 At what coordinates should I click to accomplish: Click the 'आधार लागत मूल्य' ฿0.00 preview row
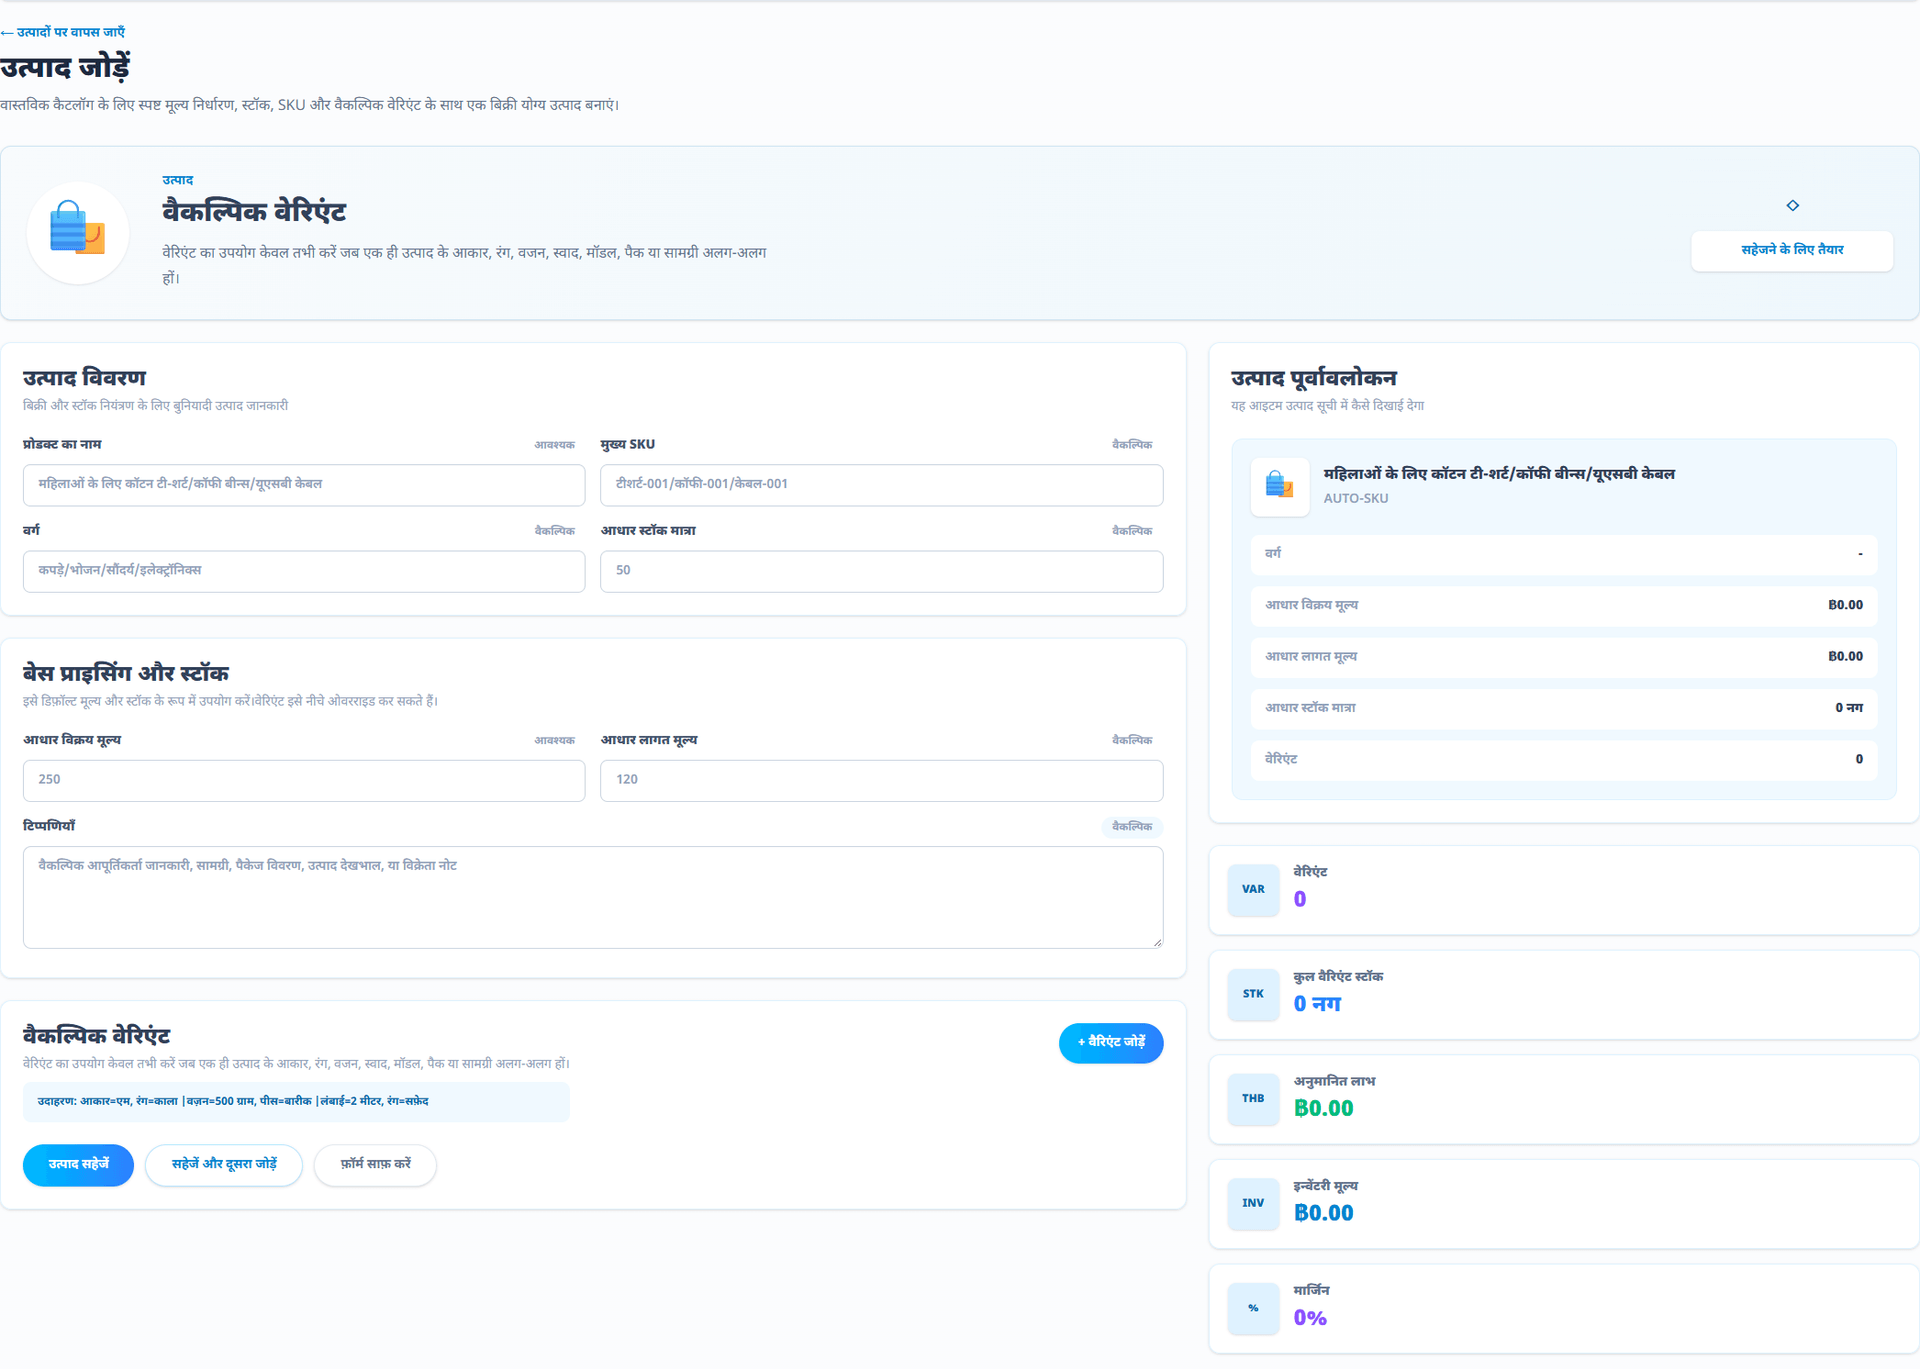(x=1564, y=657)
